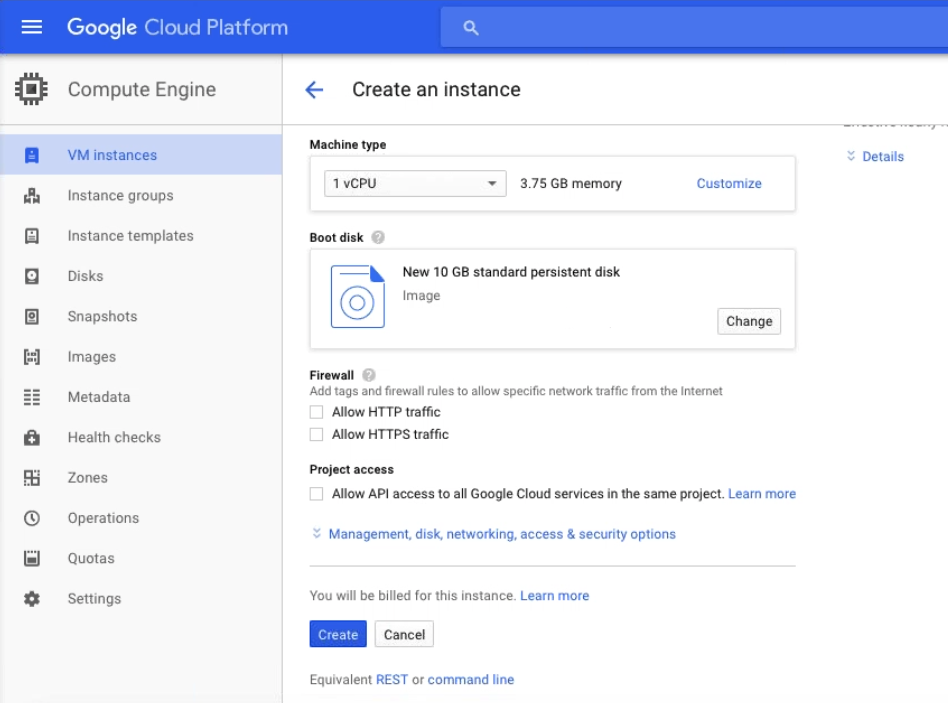Click the Operations clock icon
The height and width of the screenshot is (703, 949).
pos(31,518)
